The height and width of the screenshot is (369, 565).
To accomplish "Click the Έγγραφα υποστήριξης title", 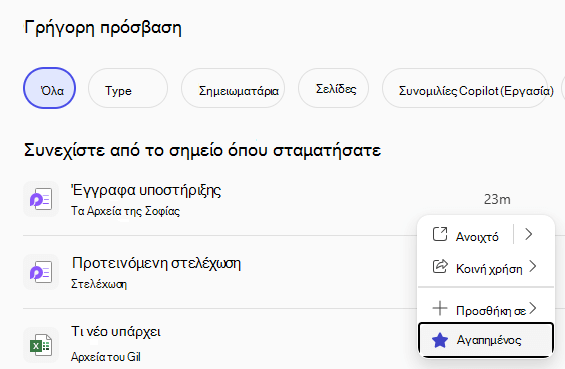I will tap(146, 190).
